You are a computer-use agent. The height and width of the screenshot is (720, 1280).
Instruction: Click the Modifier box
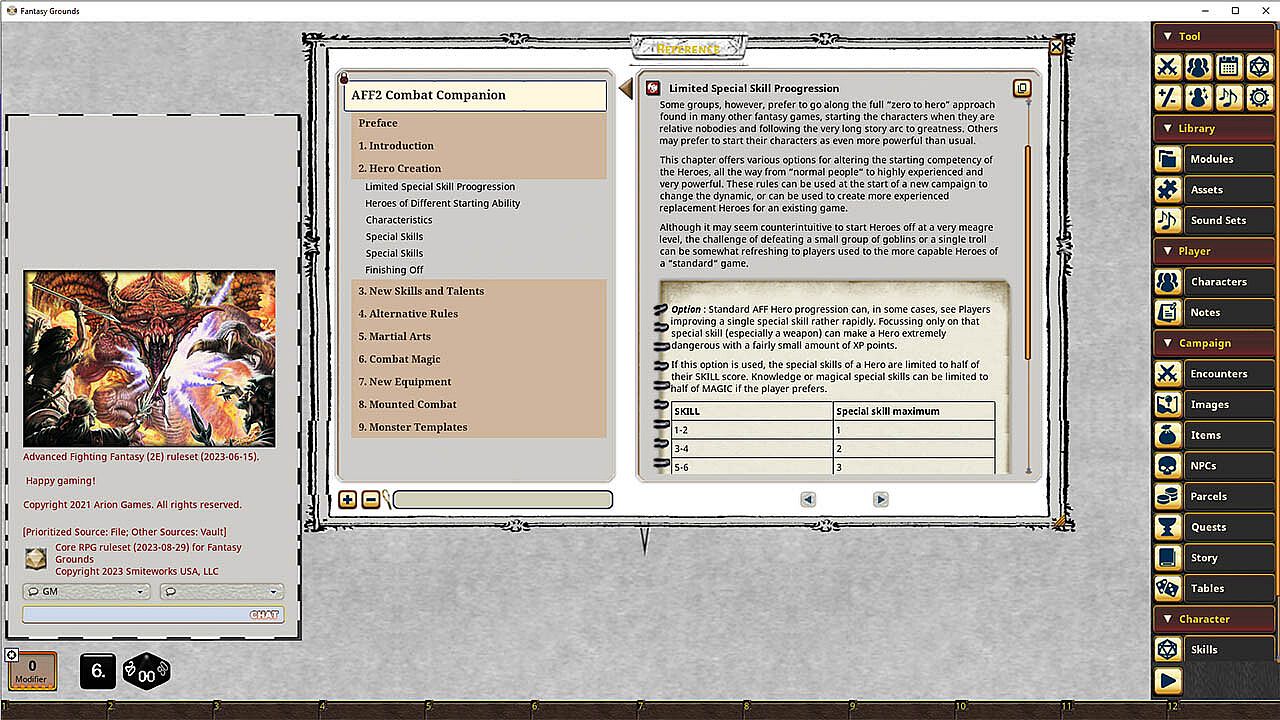[x=31, y=672]
